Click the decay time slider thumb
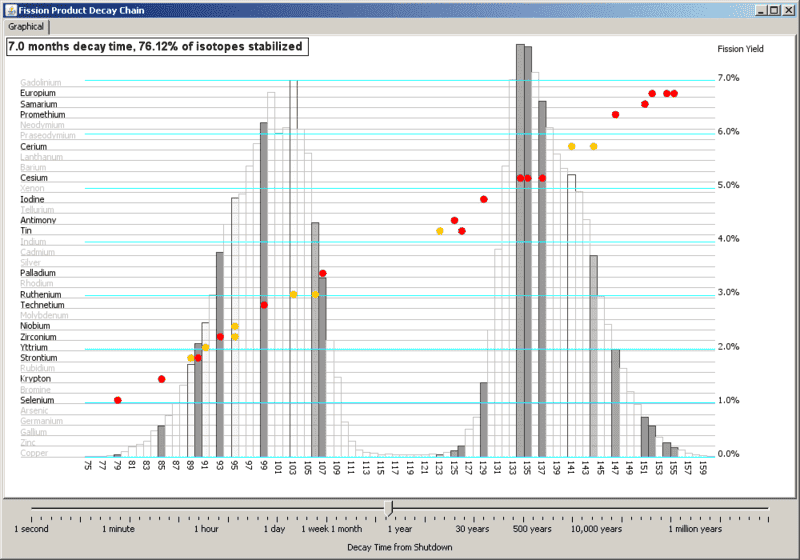This screenshot has width=800, height=560. (x=389, y=508)
